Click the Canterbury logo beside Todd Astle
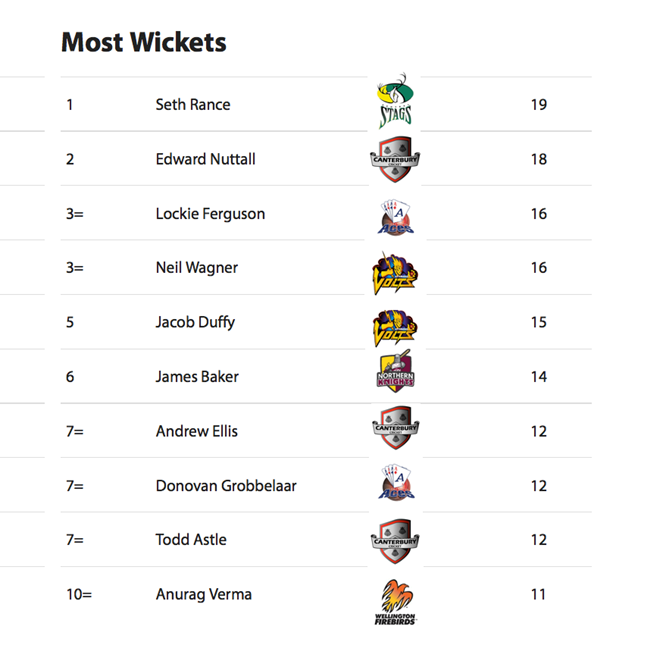This screenshot has width=663, height=667. coord(395,541)
